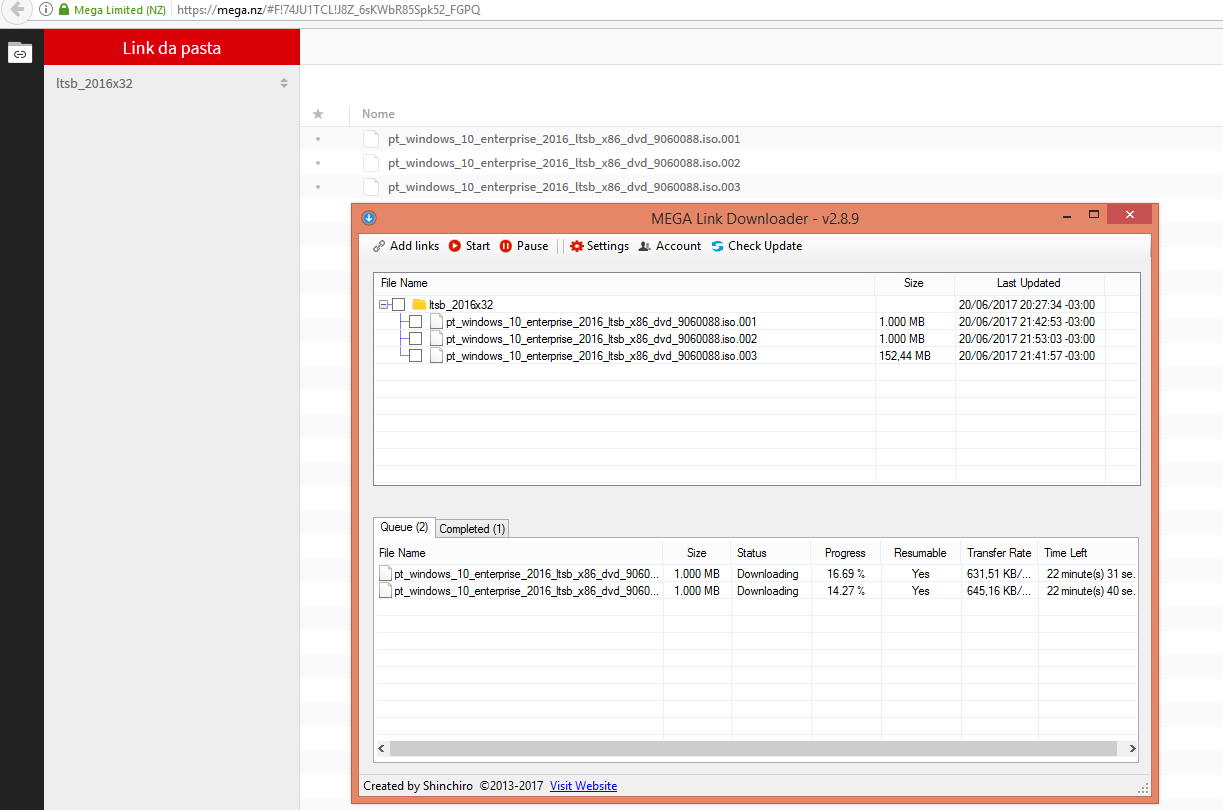Sort by File Name in upper list
The image size is (1223, 810).
tap(624, 283)
